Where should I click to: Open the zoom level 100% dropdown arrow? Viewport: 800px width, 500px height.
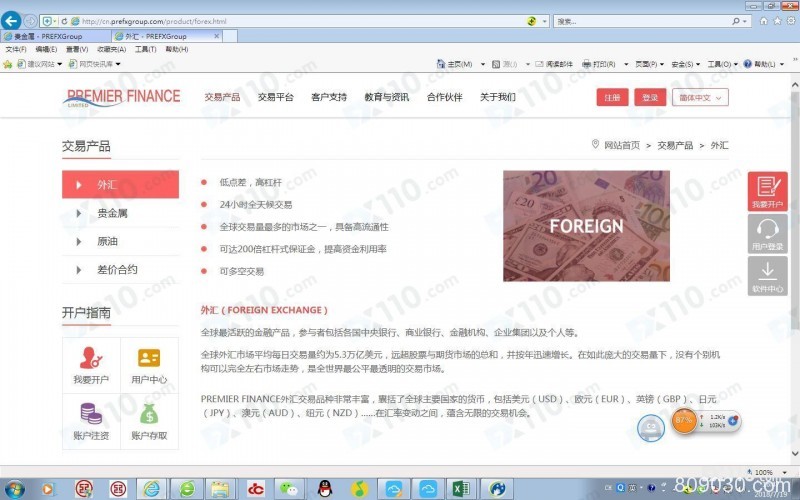(785, 472)
